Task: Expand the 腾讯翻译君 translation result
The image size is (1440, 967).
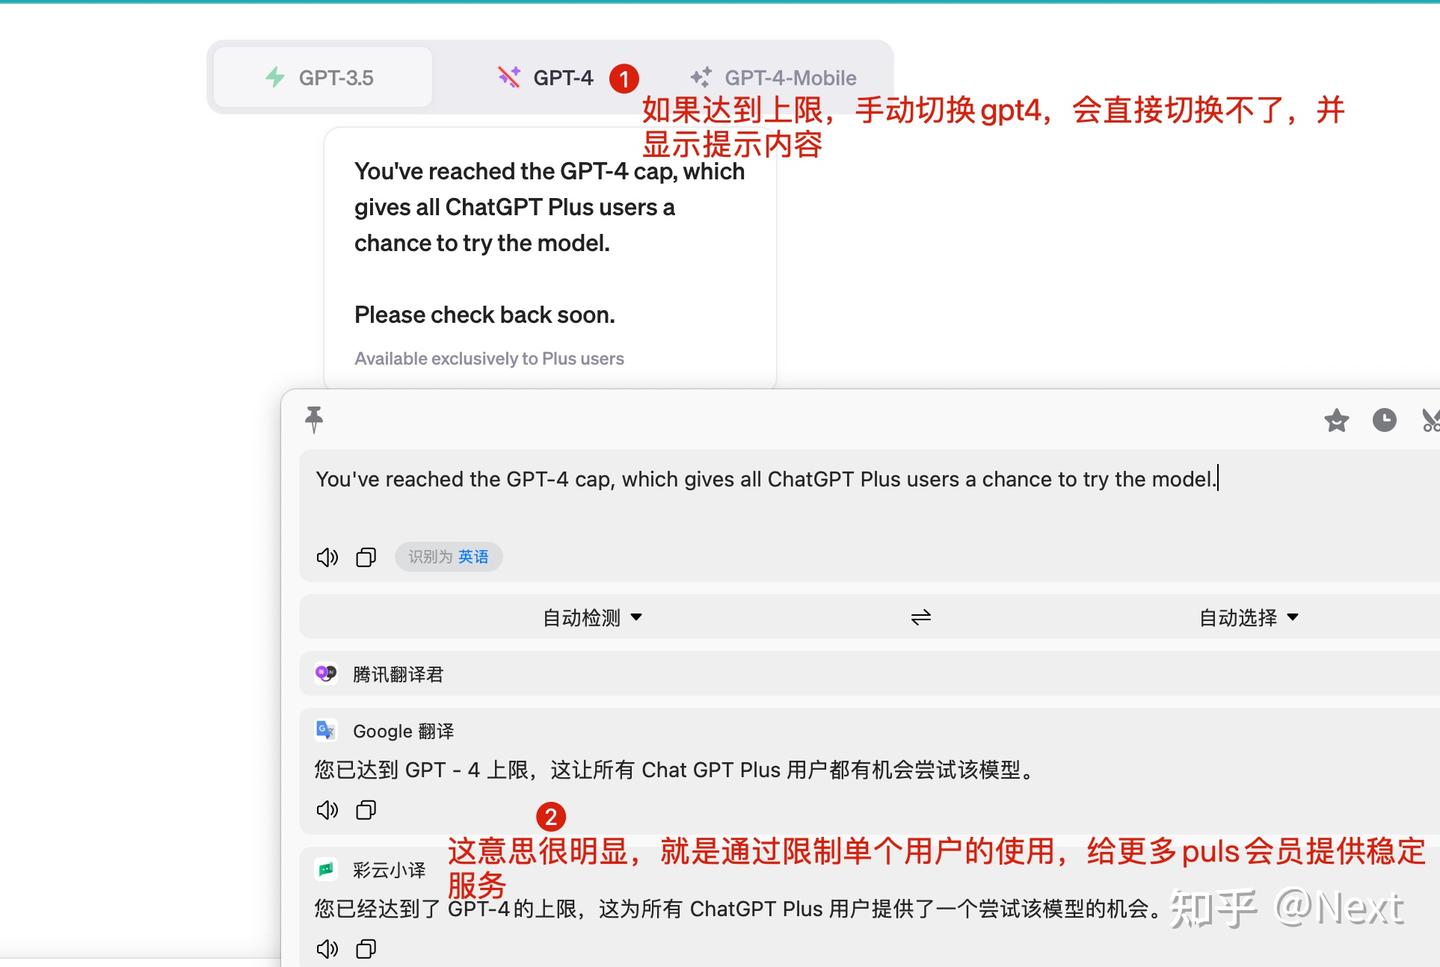Action: click(400, 673)
